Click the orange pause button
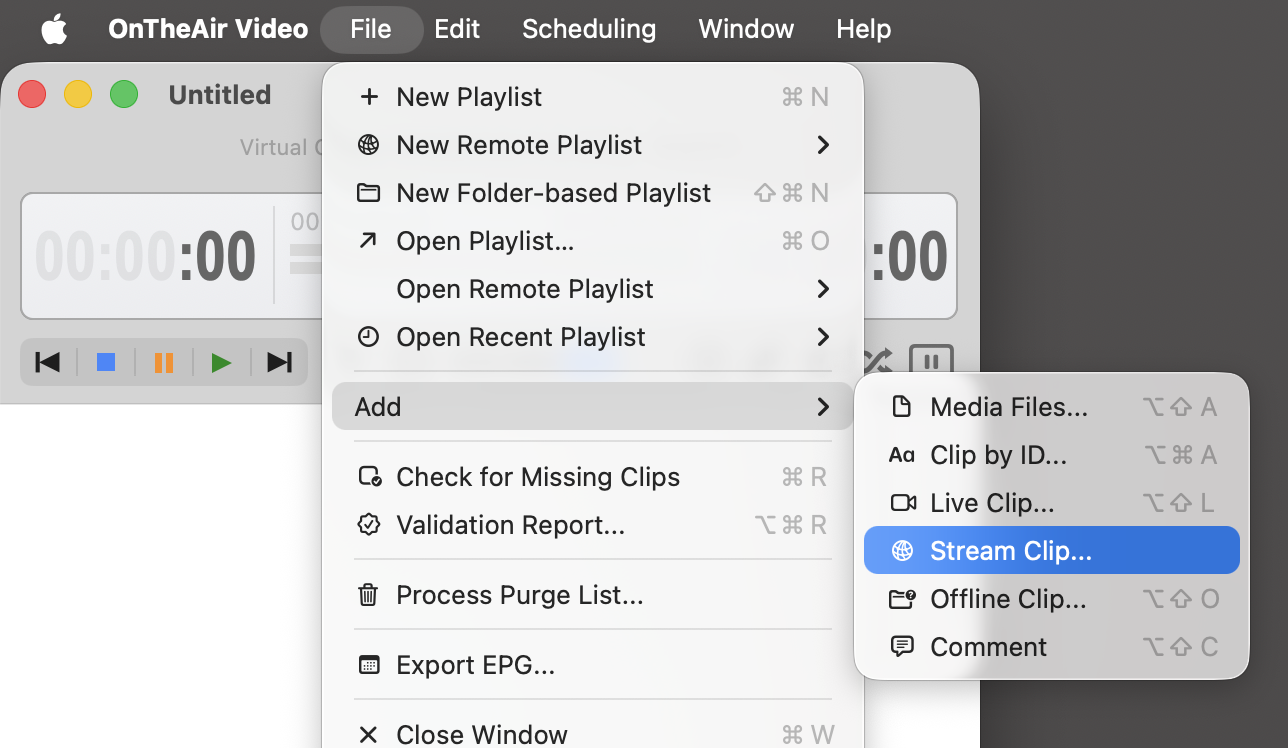This screenshot has height=748, width=1288. [164, 362]
